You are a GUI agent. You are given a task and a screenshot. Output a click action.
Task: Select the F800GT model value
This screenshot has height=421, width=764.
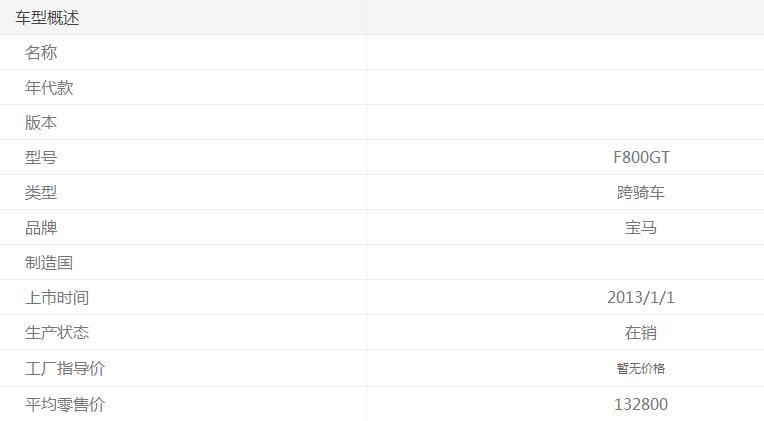641,158
